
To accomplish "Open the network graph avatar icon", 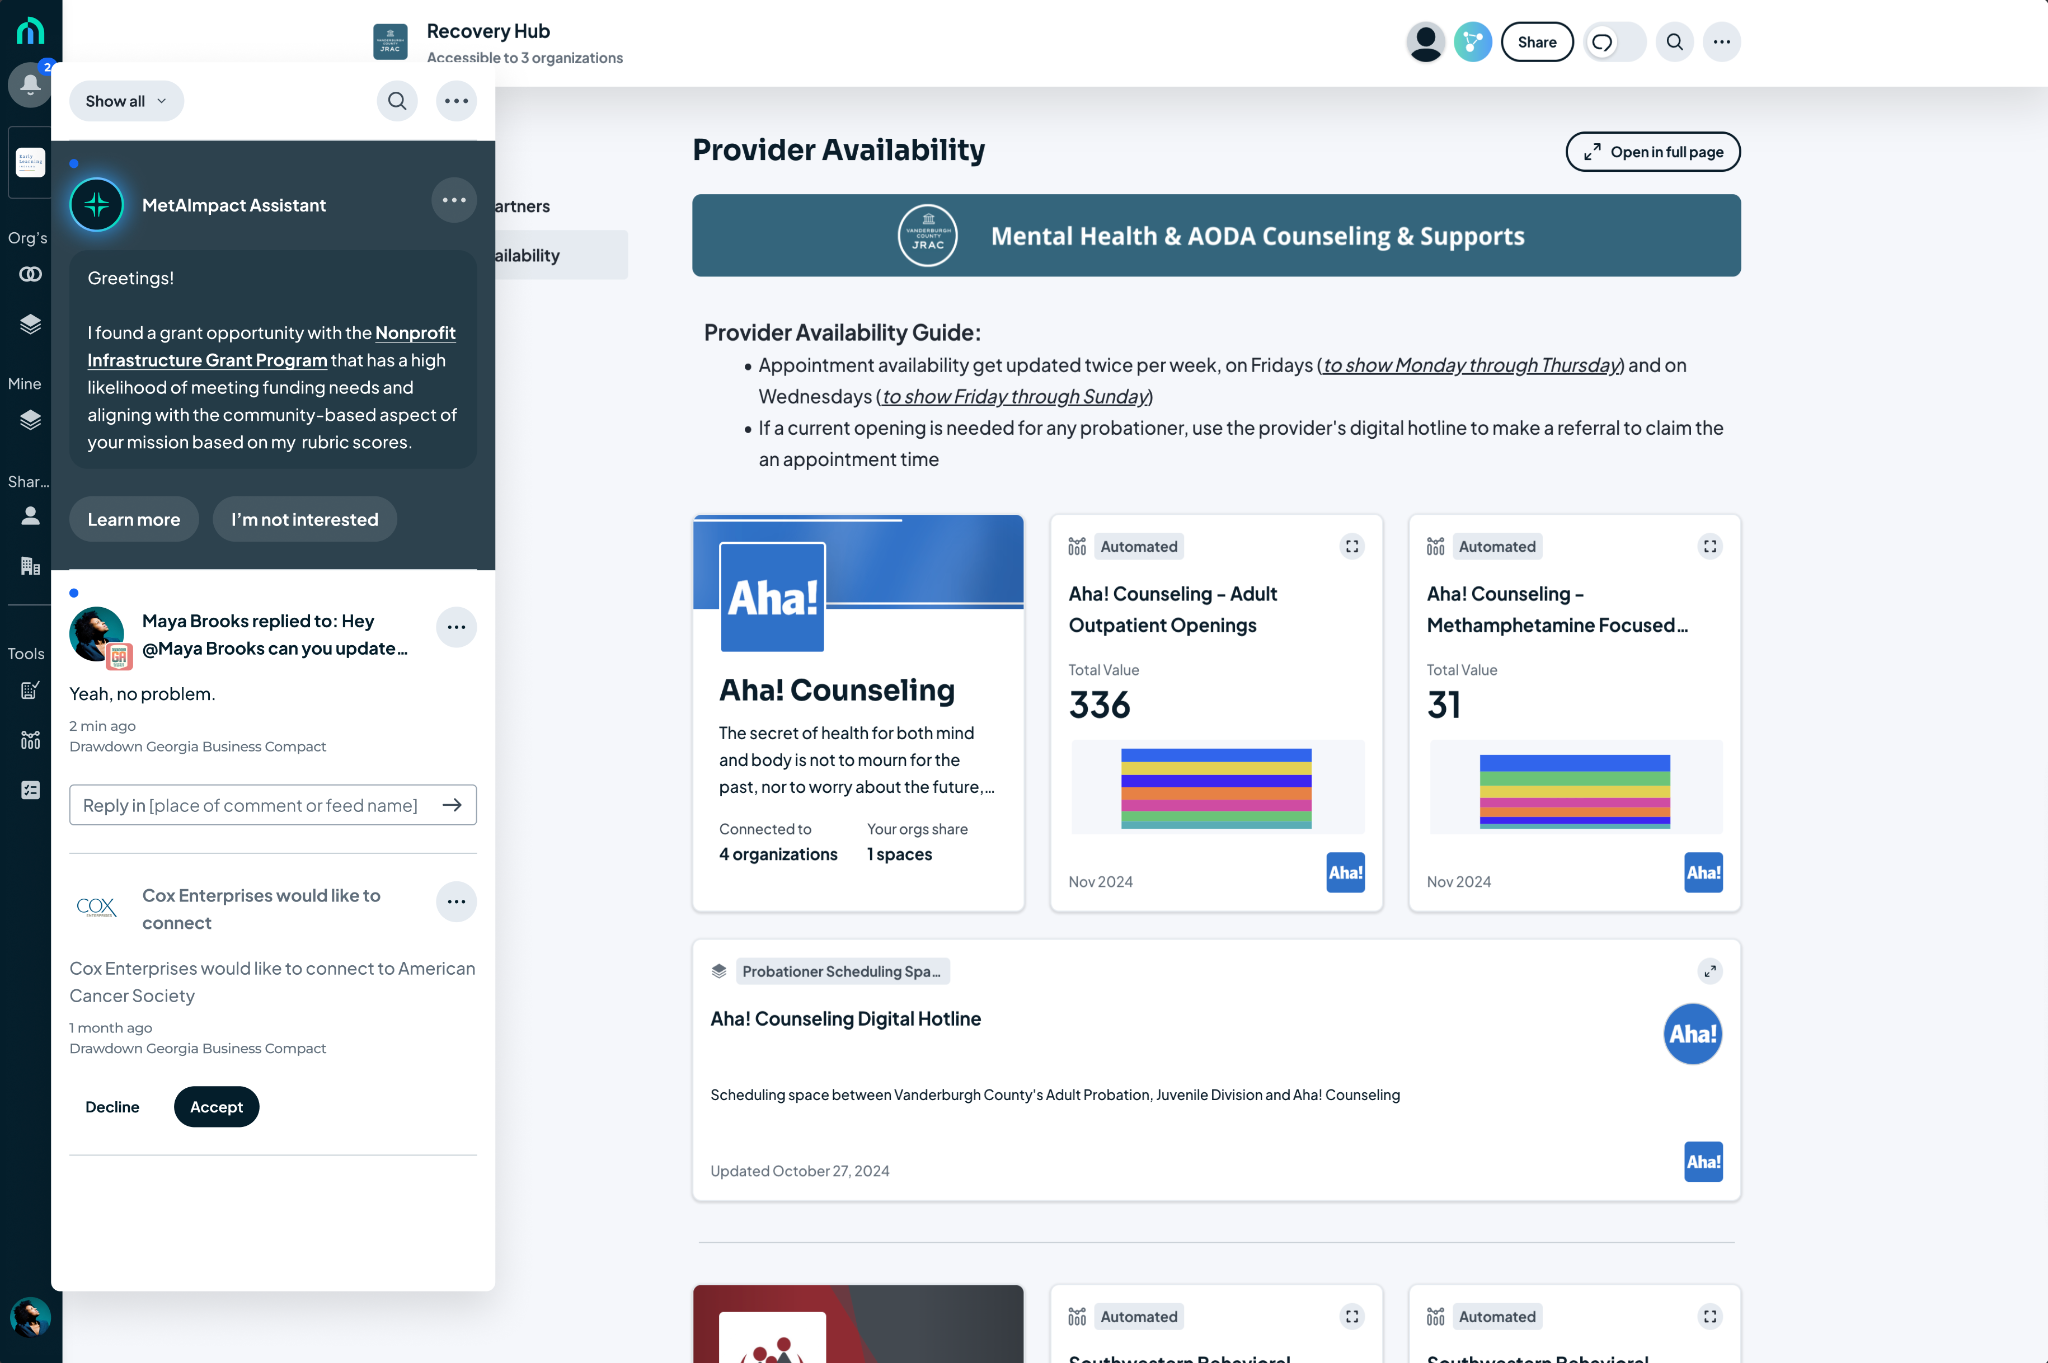I will pyautogui.click(x=1472, y=42).
